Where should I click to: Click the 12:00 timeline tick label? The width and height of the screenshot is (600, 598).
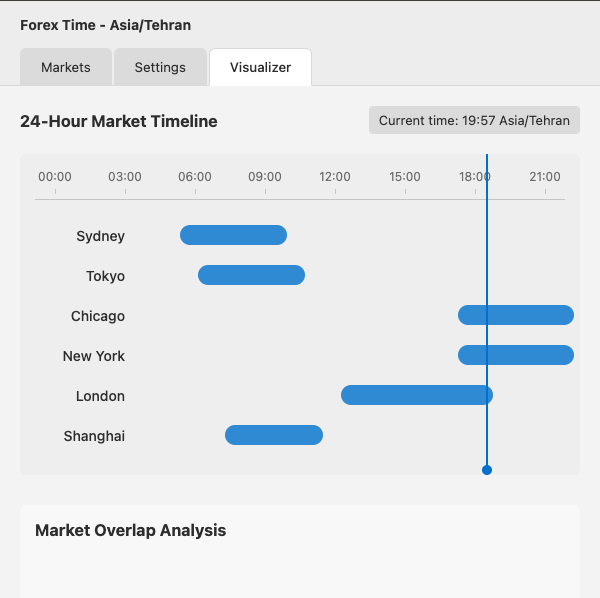pos(335,177)
